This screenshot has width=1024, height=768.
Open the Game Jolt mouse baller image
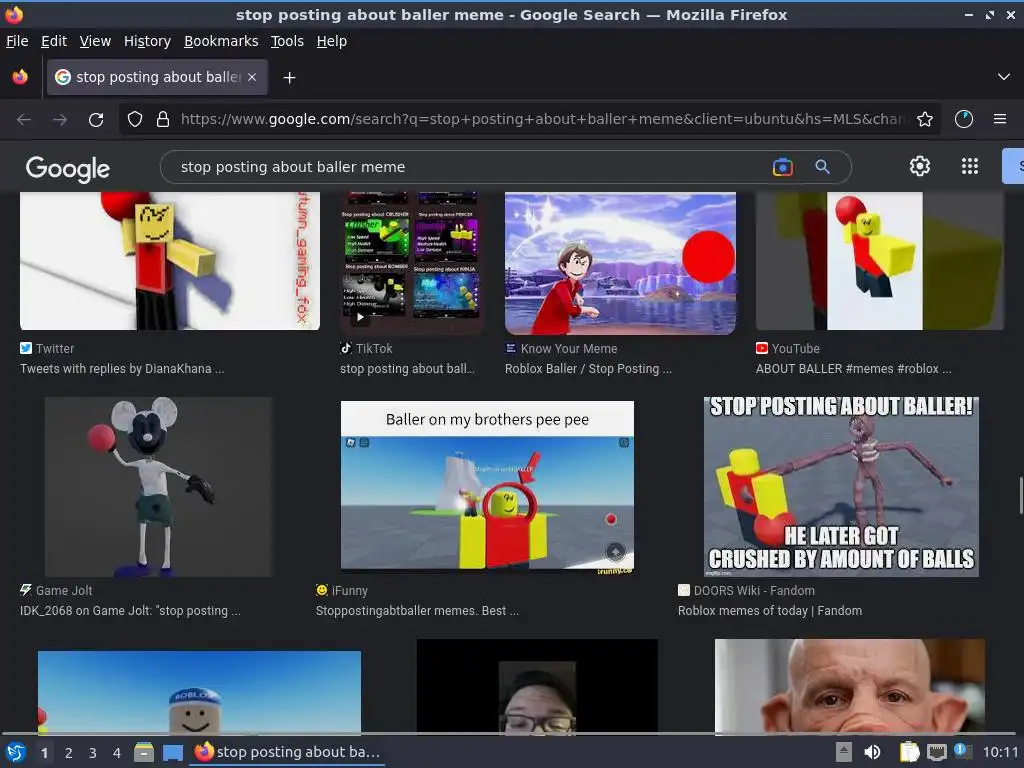[x=159, y=487]
